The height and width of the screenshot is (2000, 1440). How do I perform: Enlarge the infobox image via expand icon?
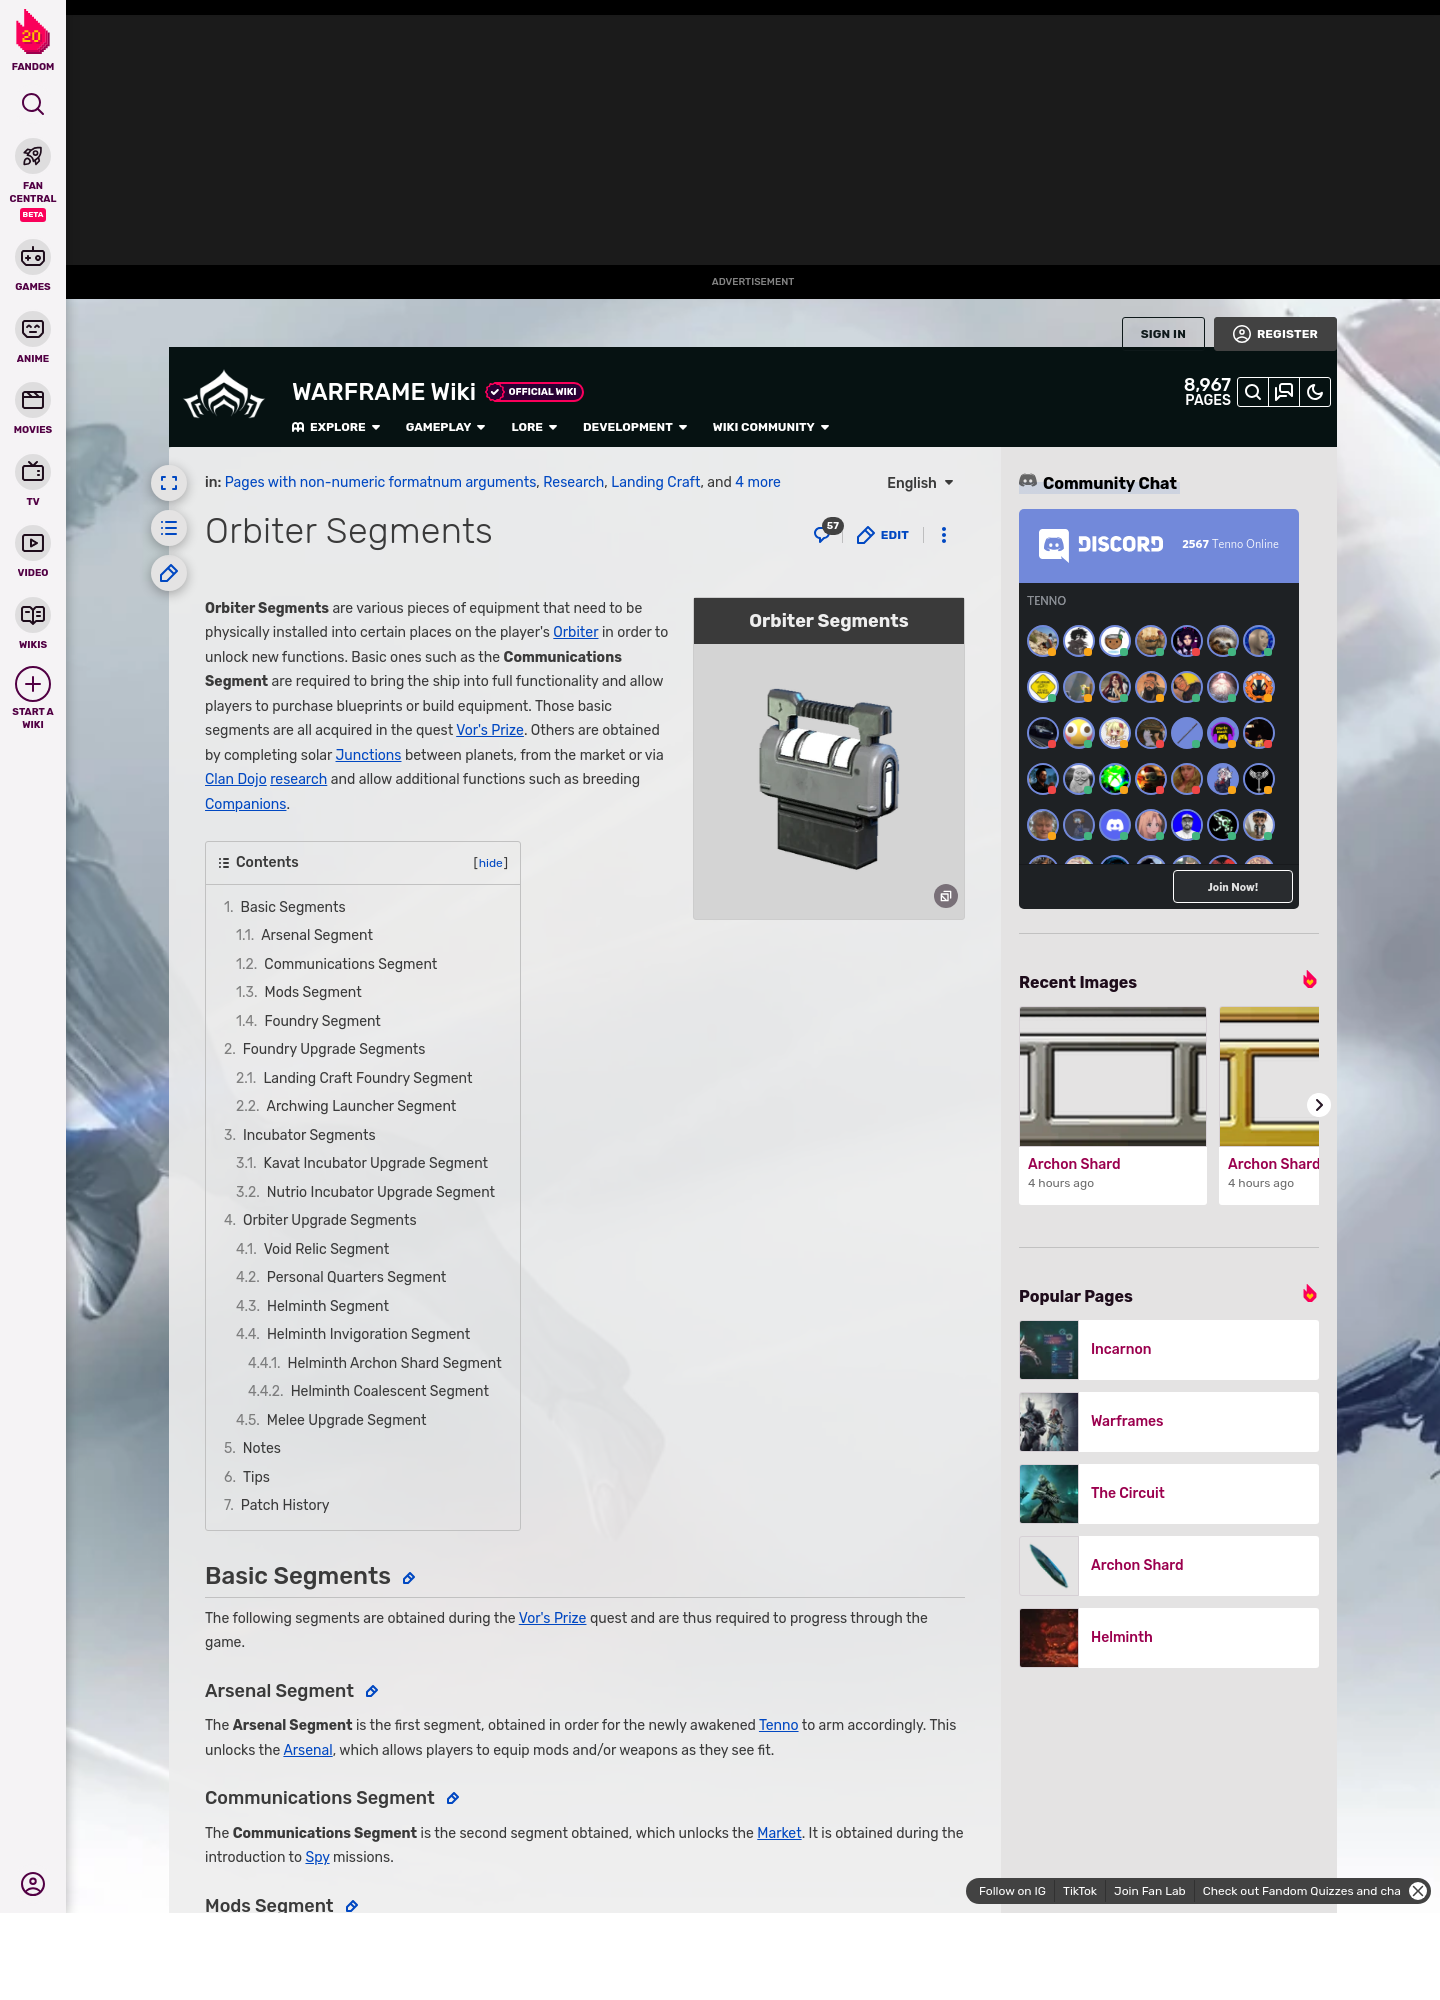pyautogui.click(x=946, y=896)
